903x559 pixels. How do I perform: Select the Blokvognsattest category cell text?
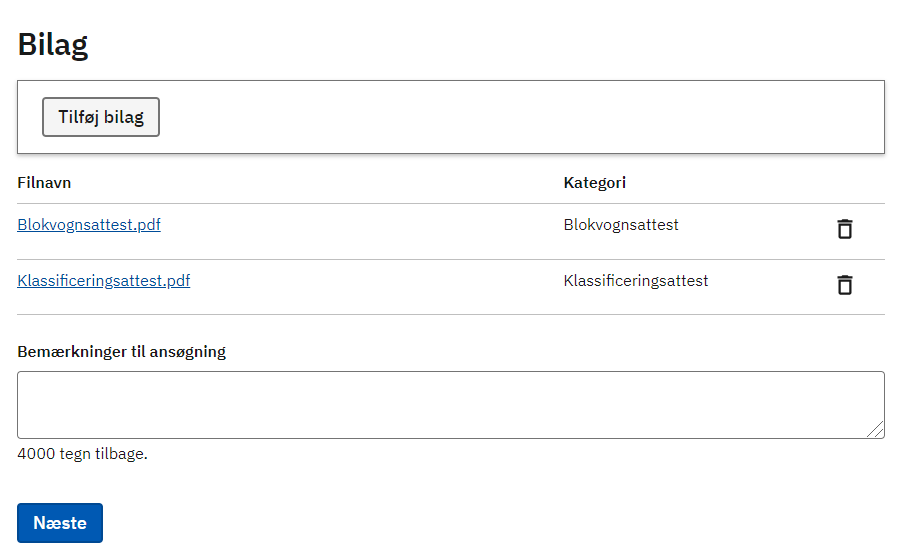(x=621, y=225)
